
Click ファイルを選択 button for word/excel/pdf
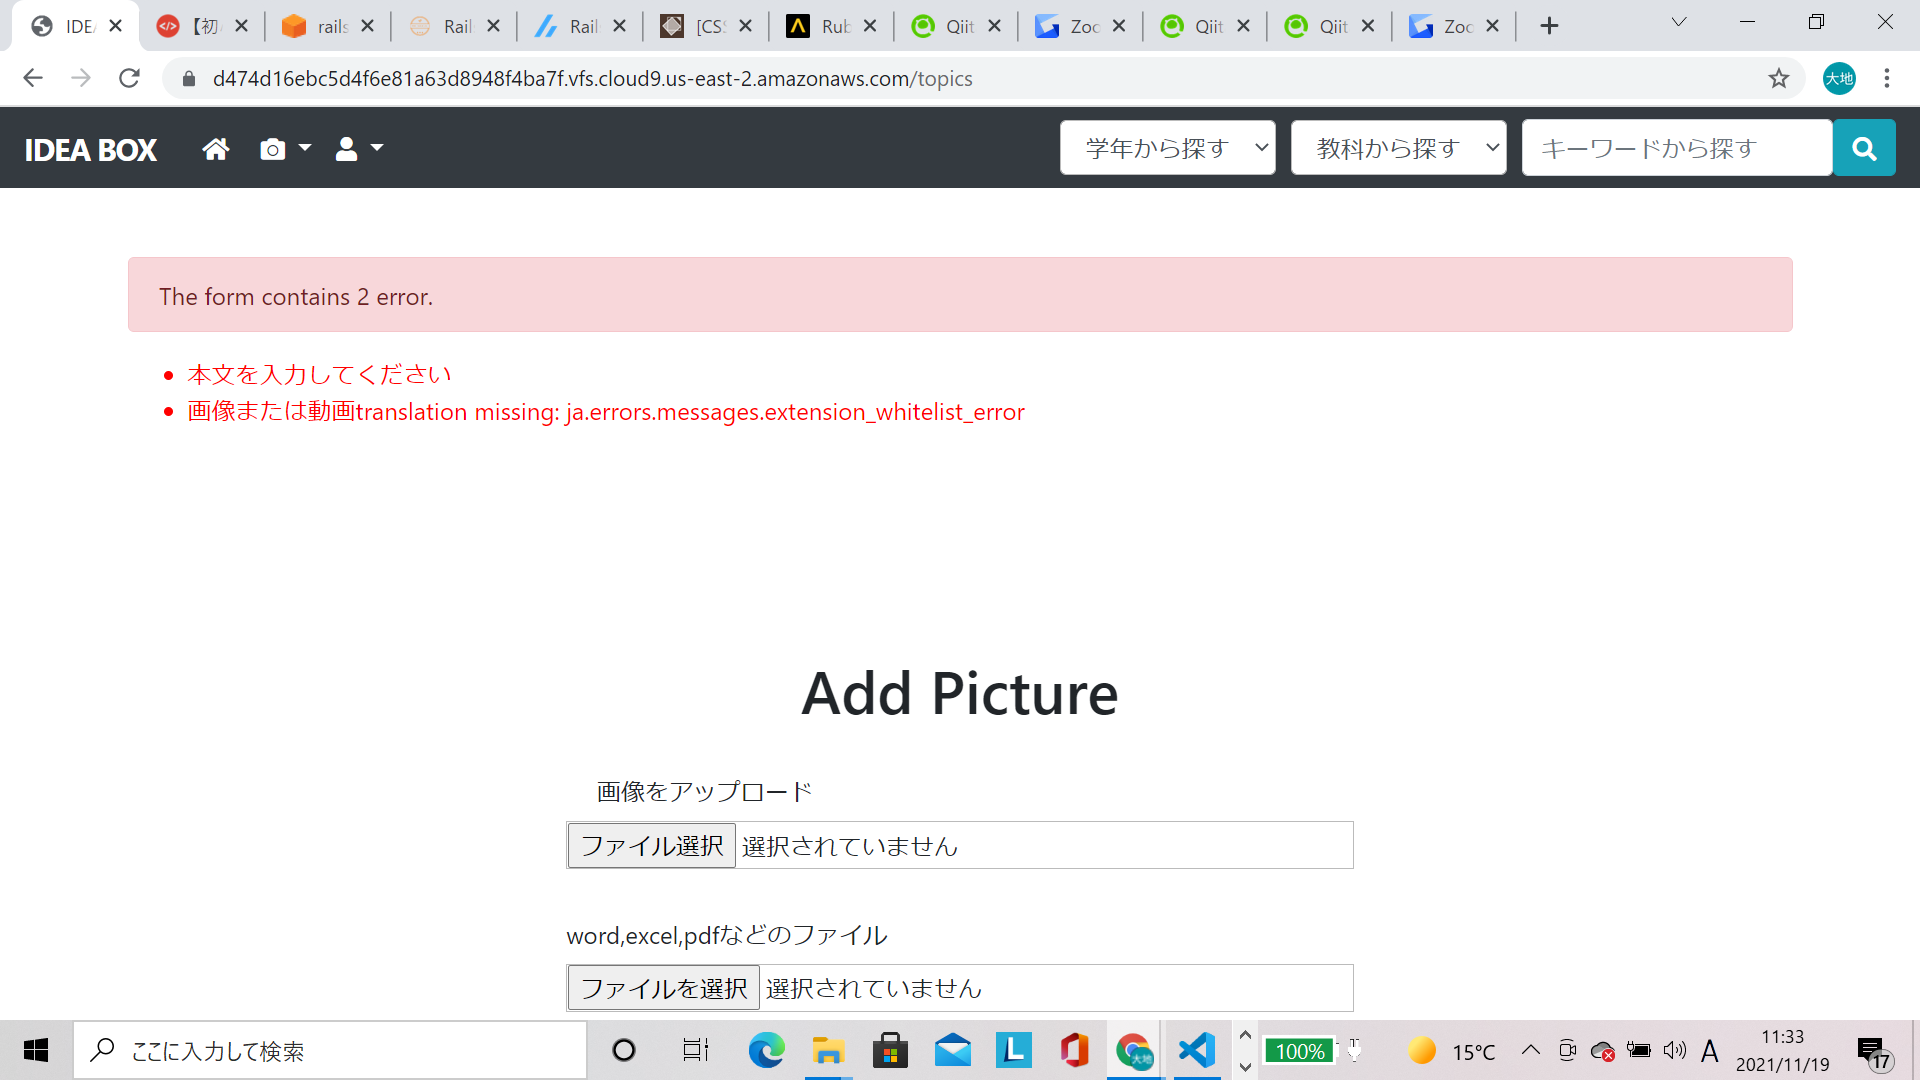tap(664, 988)
